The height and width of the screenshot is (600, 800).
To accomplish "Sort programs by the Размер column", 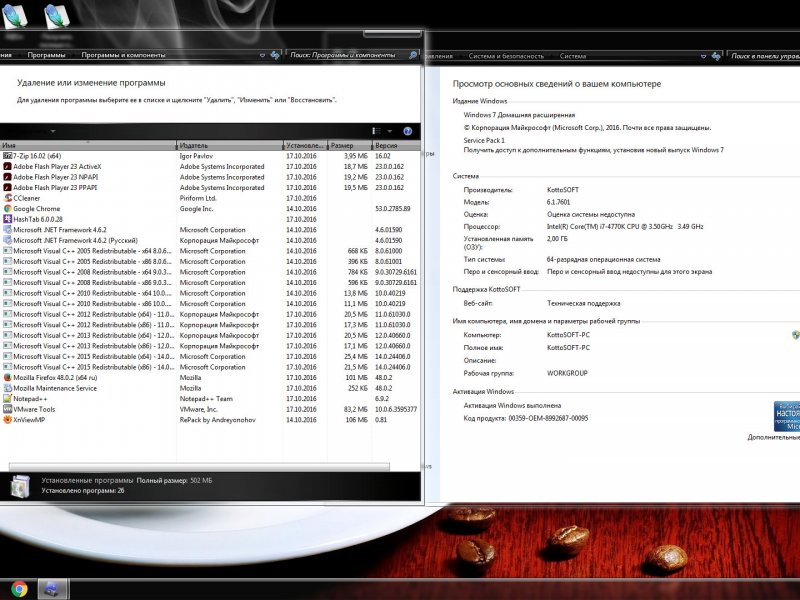I will pyautogui.click(x=349, y=145).
